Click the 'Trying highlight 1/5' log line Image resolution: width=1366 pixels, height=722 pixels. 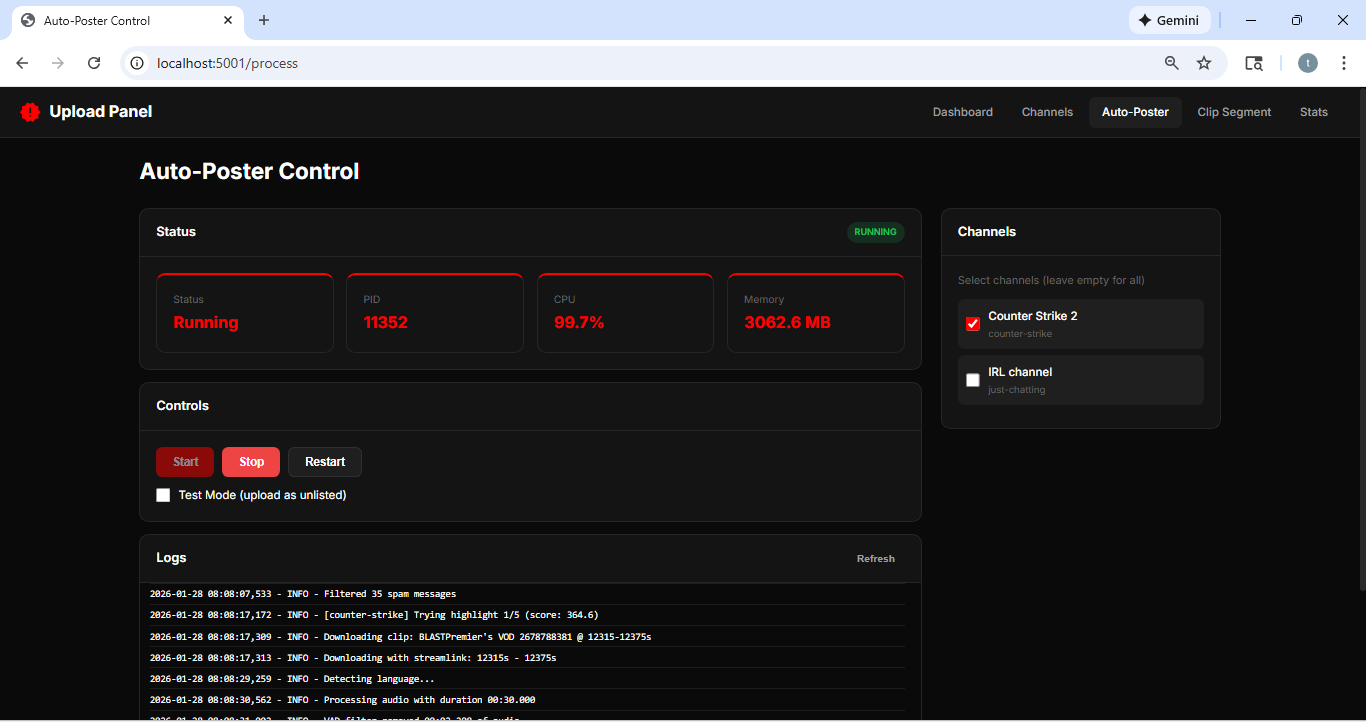(528, 615)
